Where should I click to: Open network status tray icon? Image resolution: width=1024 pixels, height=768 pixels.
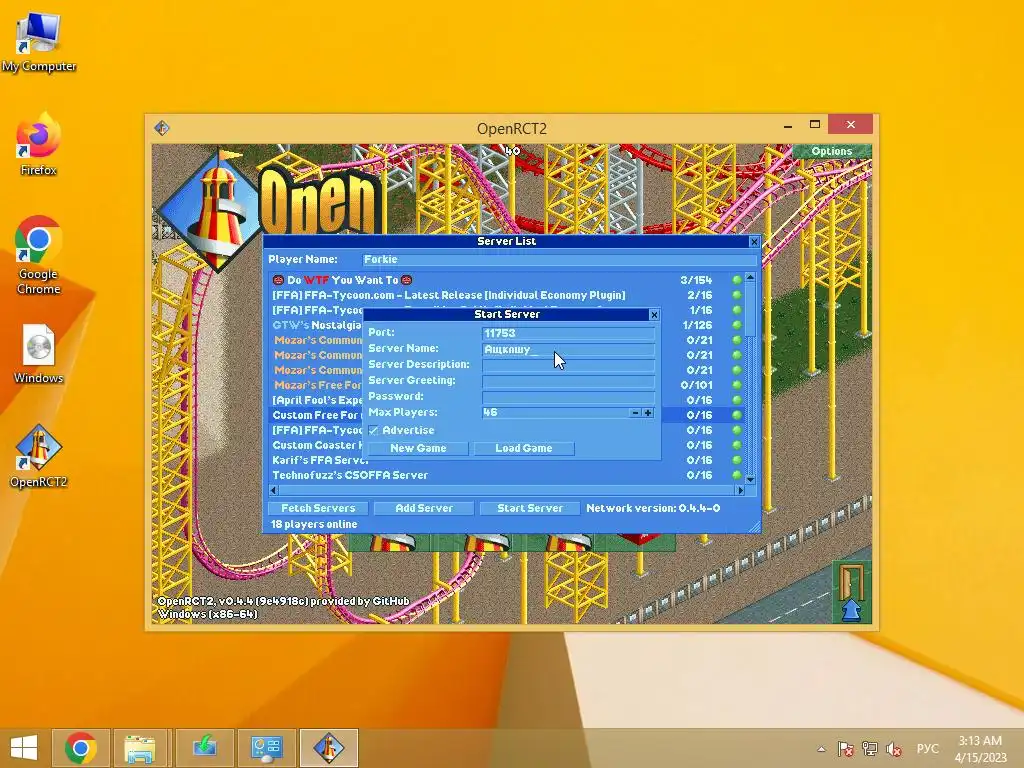point(870,749)
